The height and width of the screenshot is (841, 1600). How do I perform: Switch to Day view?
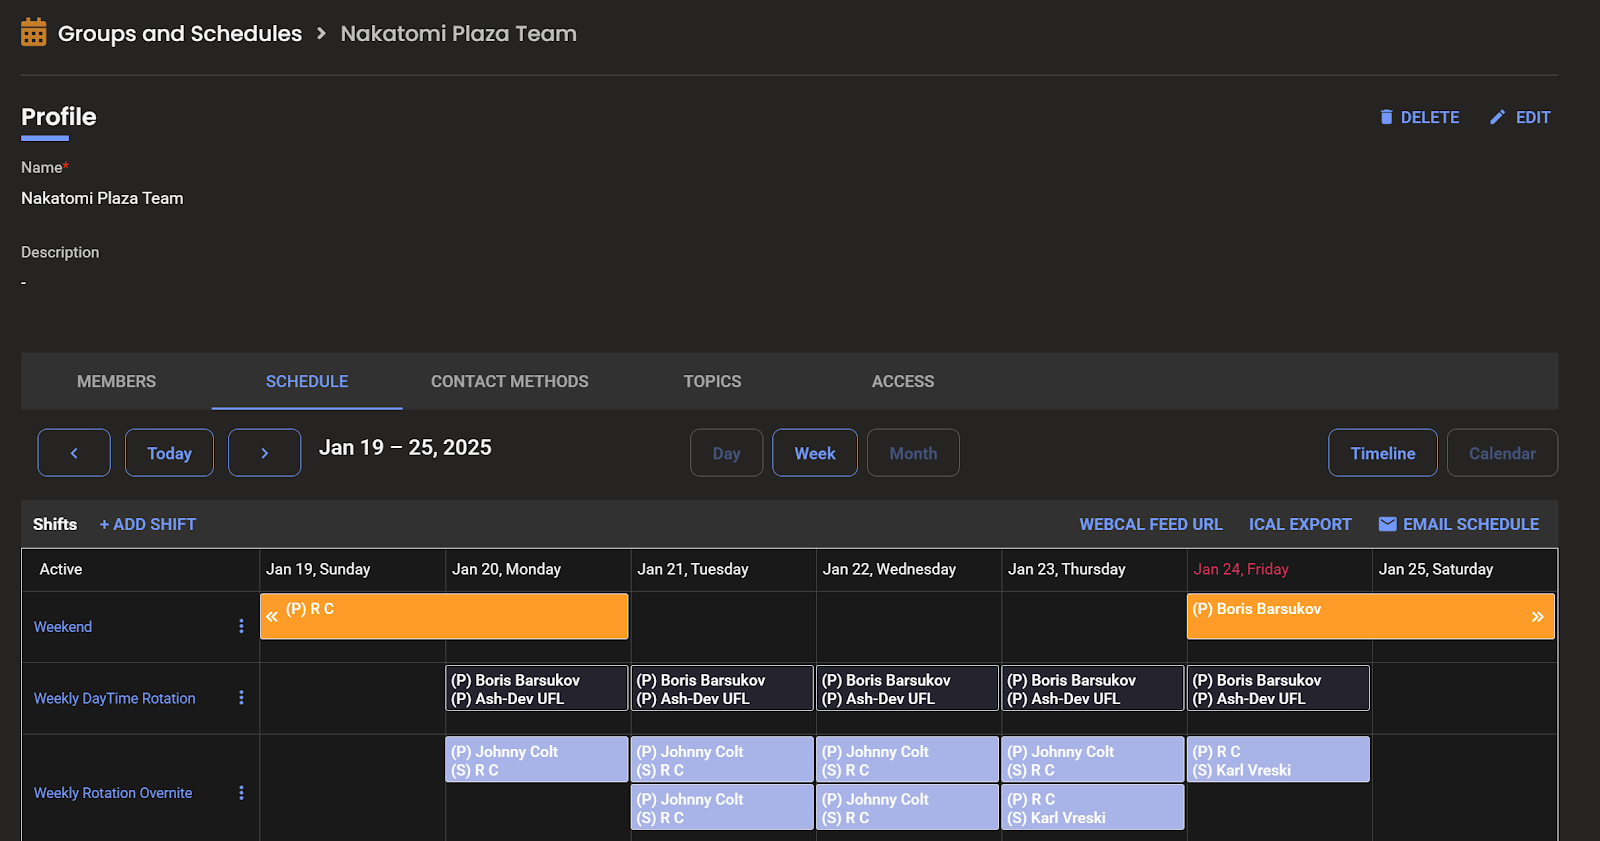pos(726,453)
